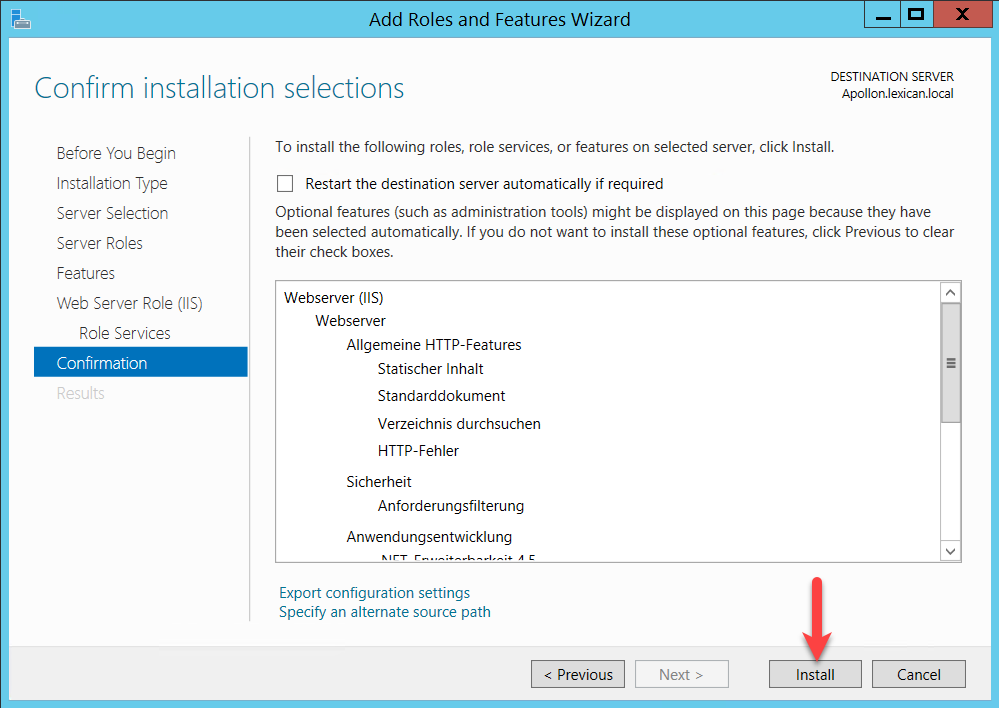The width and height of the screenshot is (999, 708).
Task: Click the Server Manager icon in title bar
Action: (18, 17)
